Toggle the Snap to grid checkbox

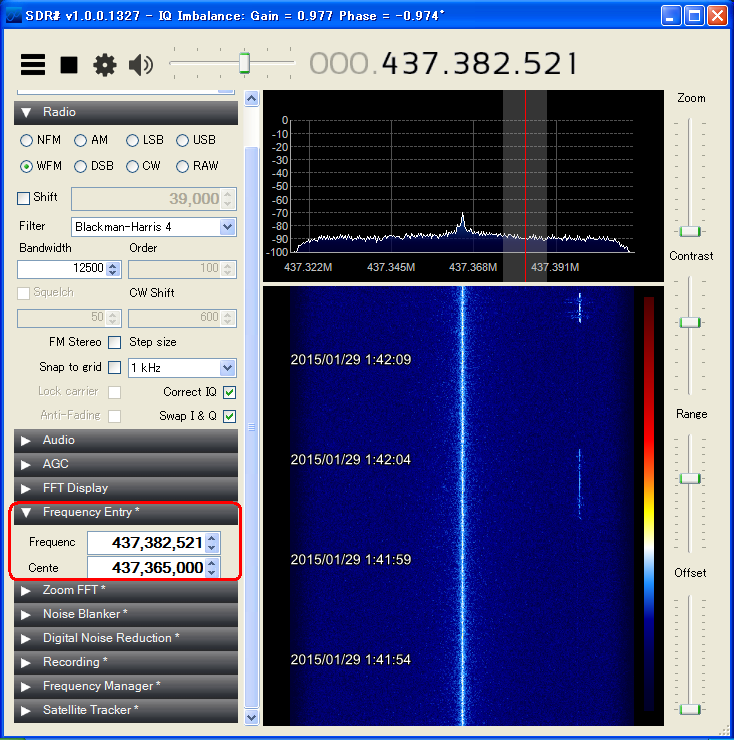point(114,367)
